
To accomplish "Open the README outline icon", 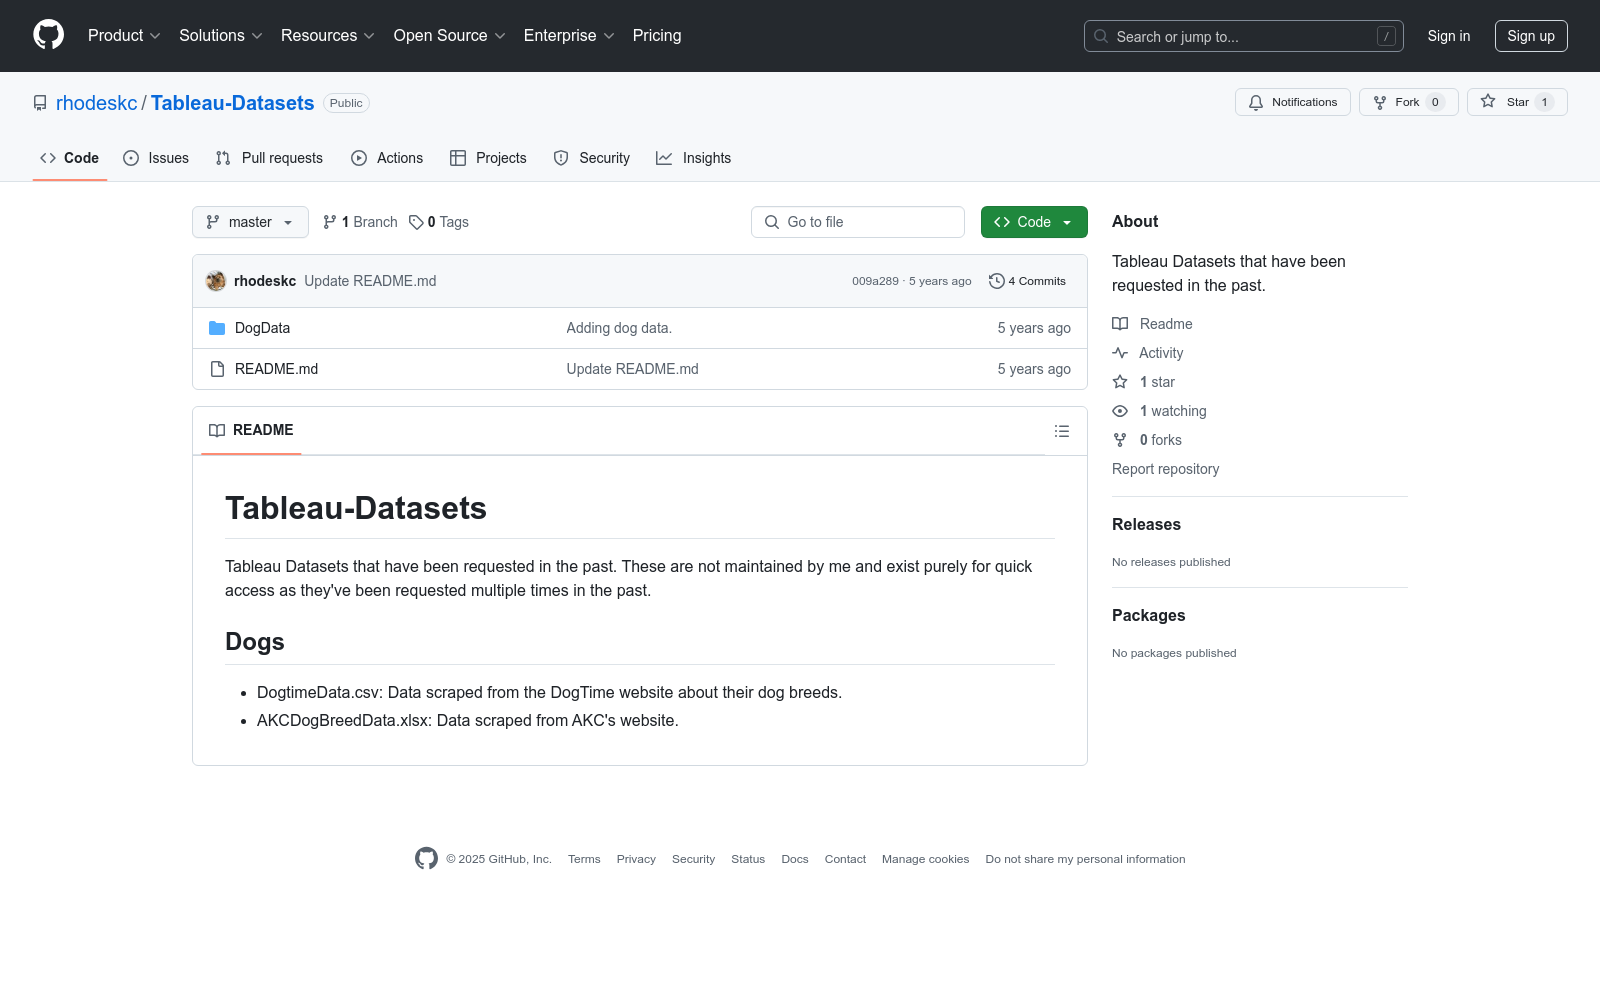I will pos(1062,431).
